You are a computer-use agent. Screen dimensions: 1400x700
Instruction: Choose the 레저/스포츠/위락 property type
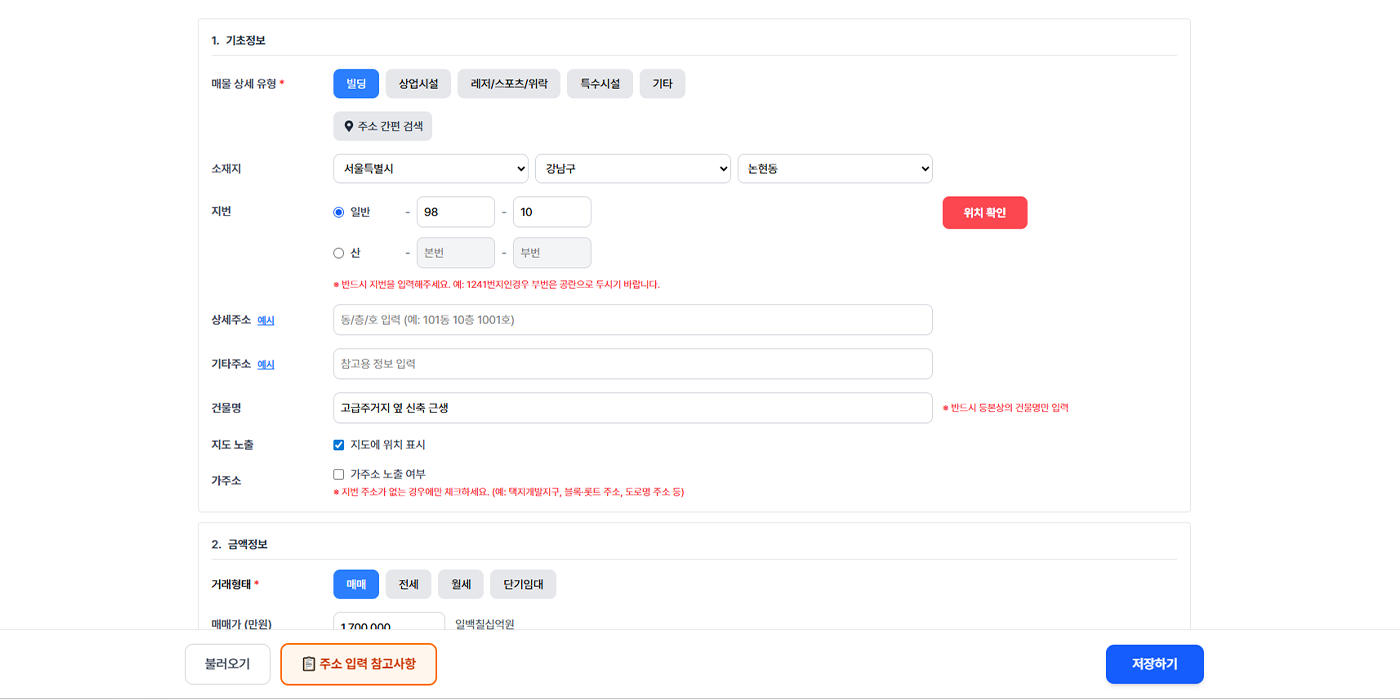508,84
